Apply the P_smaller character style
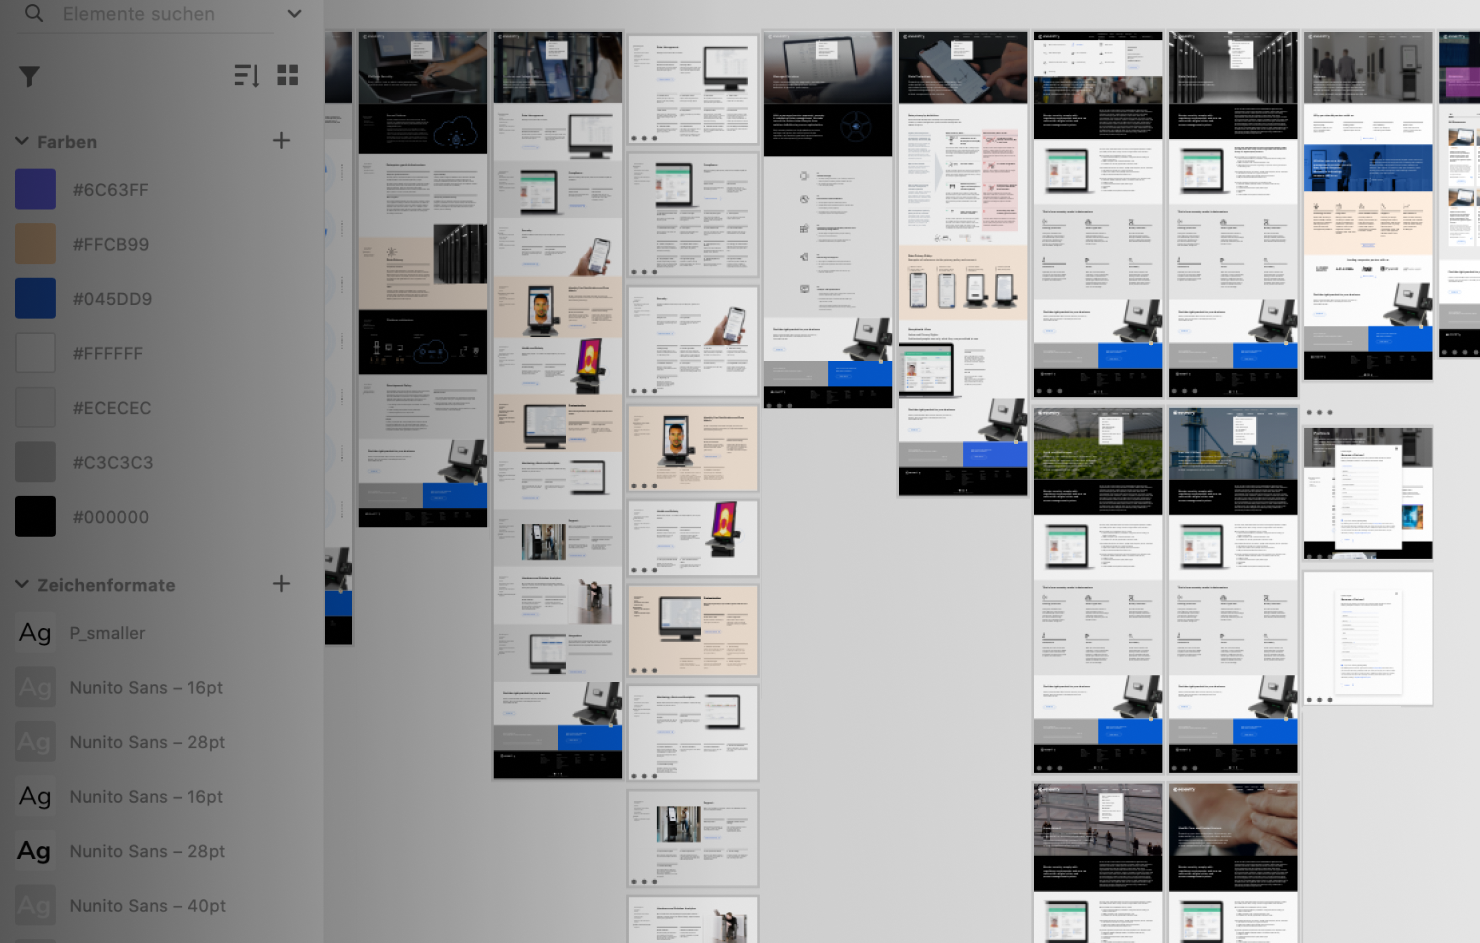 pos(107,633)
